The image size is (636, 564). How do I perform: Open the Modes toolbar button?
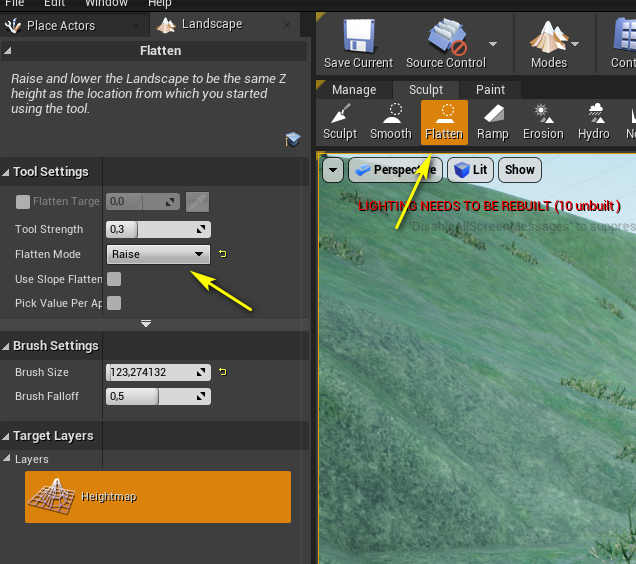548,45
